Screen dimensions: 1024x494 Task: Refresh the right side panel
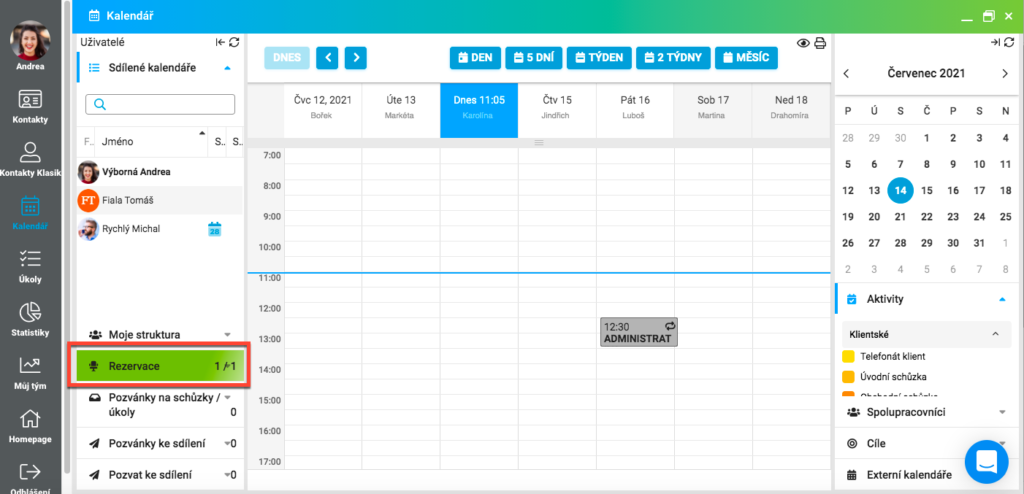pyautogui.click(x=1010, y=42)
